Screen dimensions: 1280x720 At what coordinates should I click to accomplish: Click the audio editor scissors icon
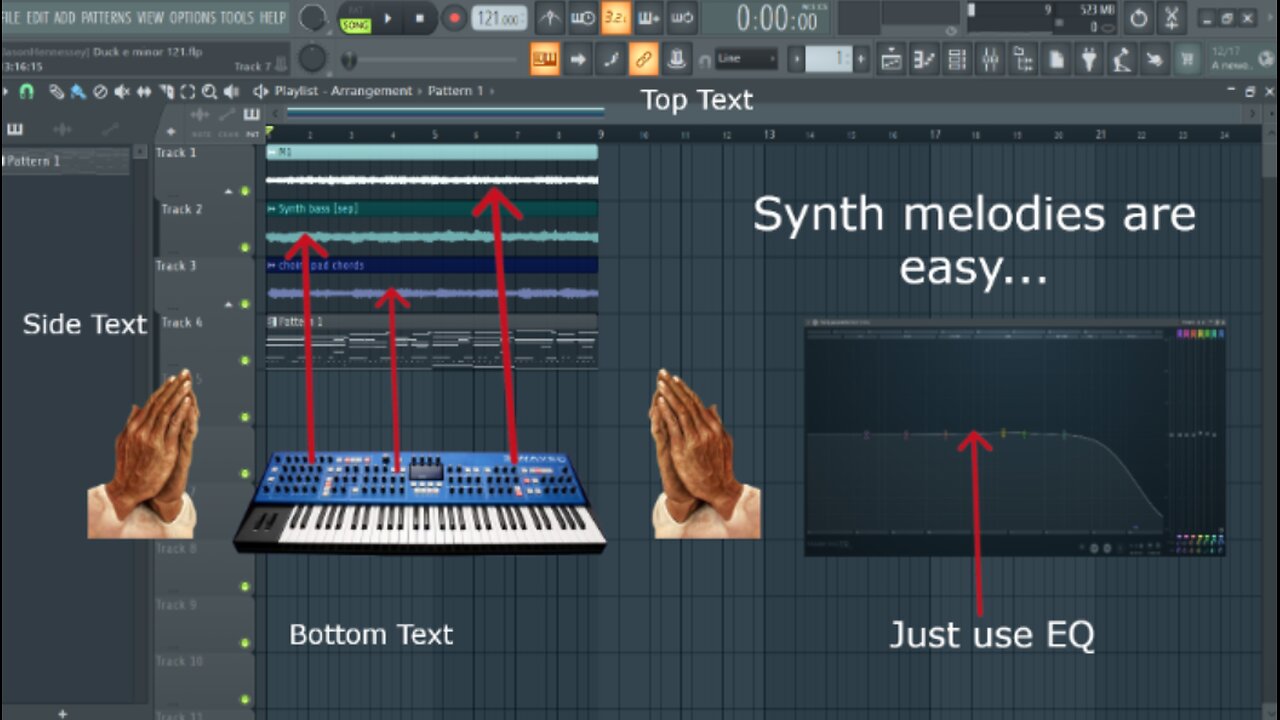tap(1172, 18)
